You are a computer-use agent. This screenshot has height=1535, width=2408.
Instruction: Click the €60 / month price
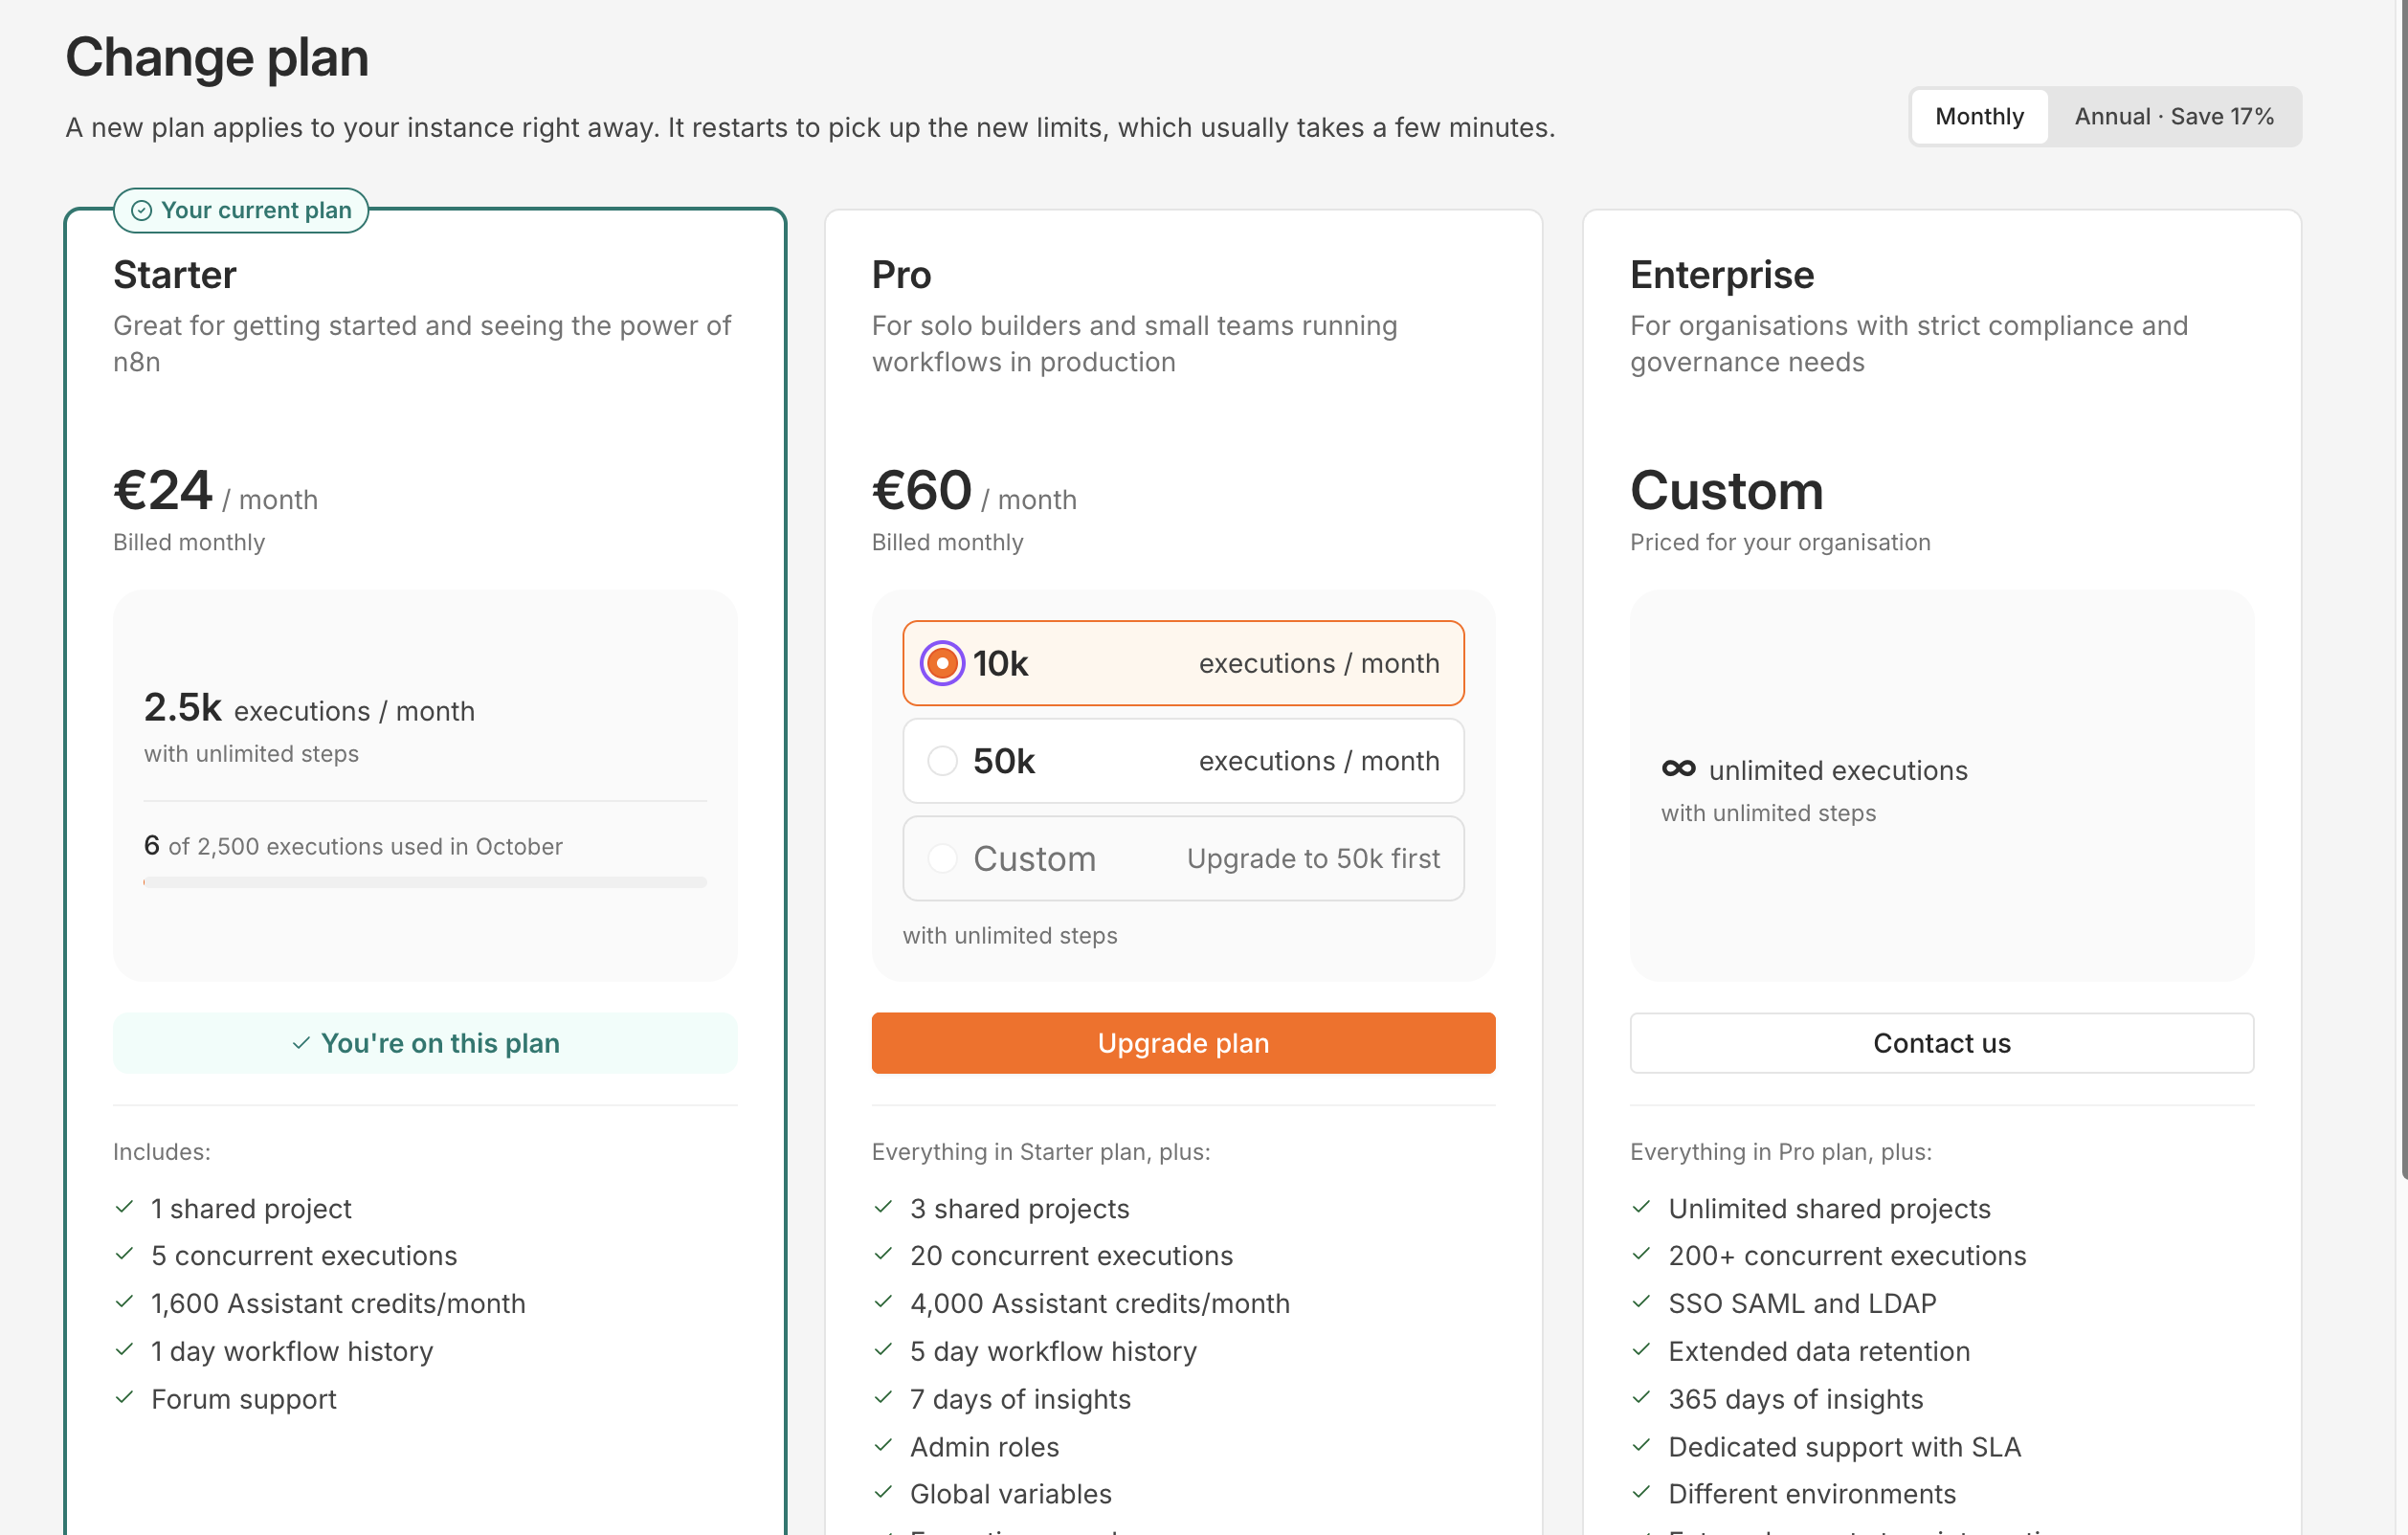(974, 491)
